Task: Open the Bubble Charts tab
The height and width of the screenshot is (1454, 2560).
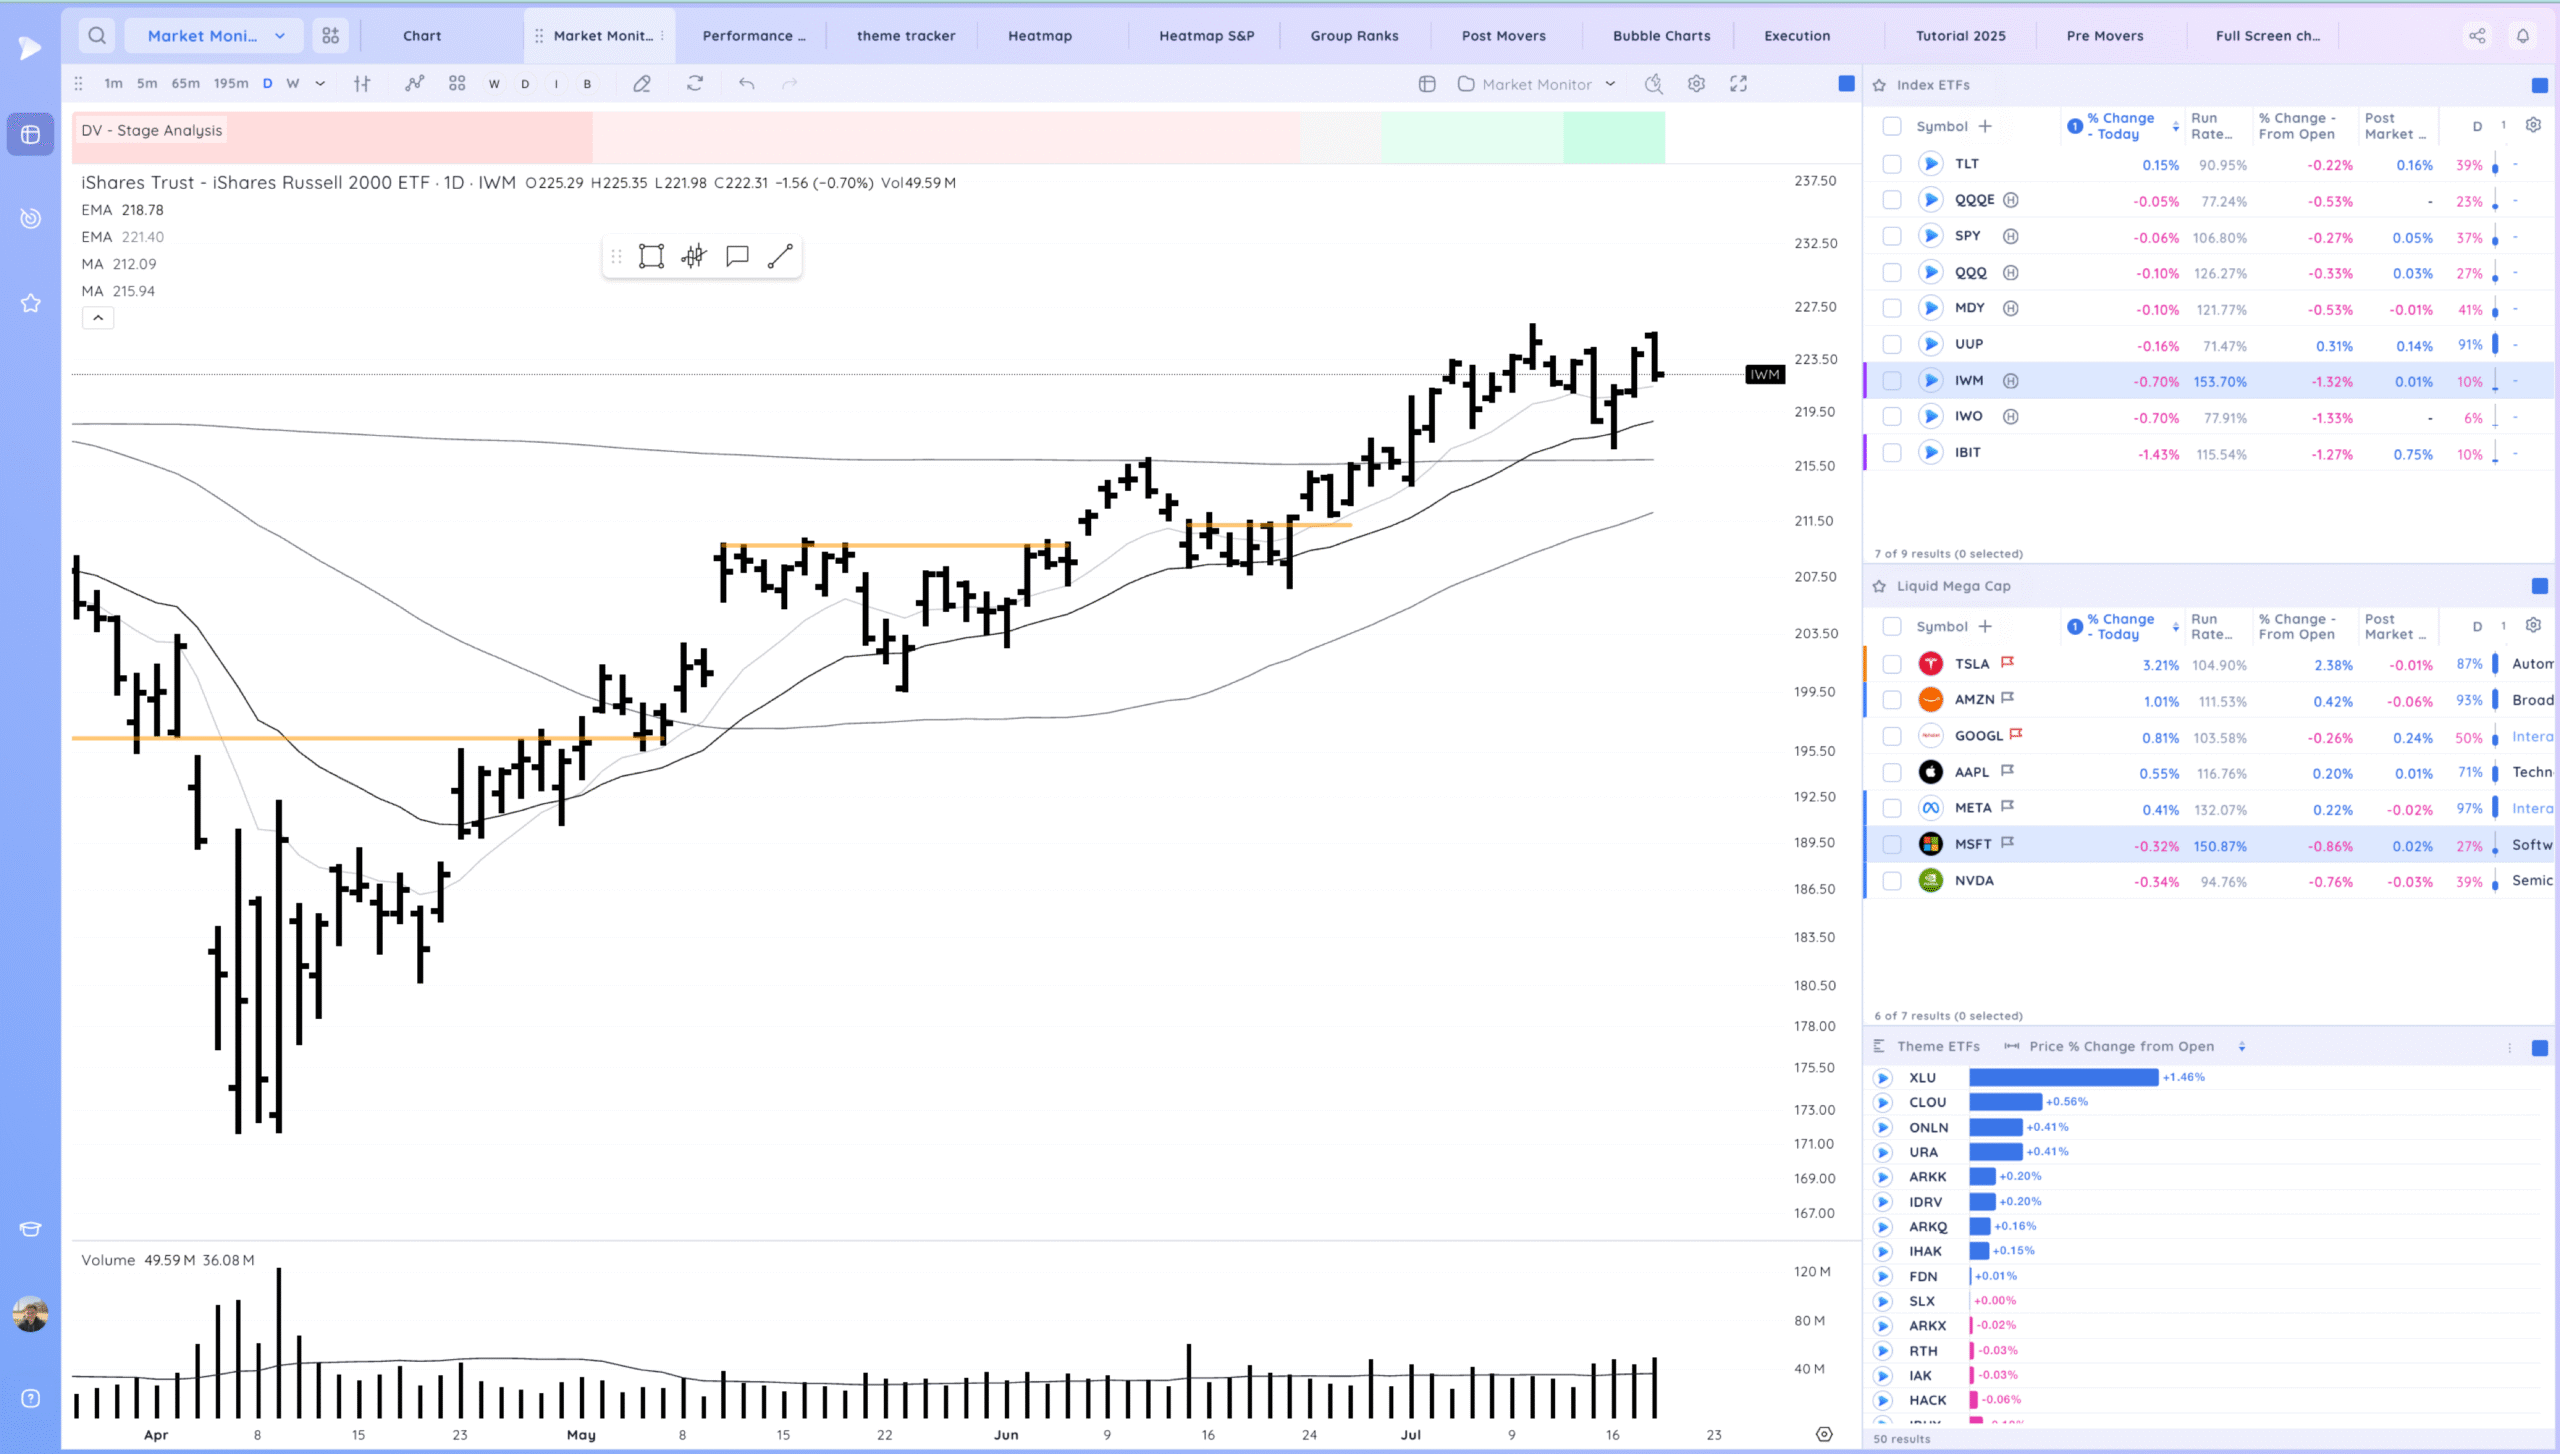Action: click(1661, 36)
